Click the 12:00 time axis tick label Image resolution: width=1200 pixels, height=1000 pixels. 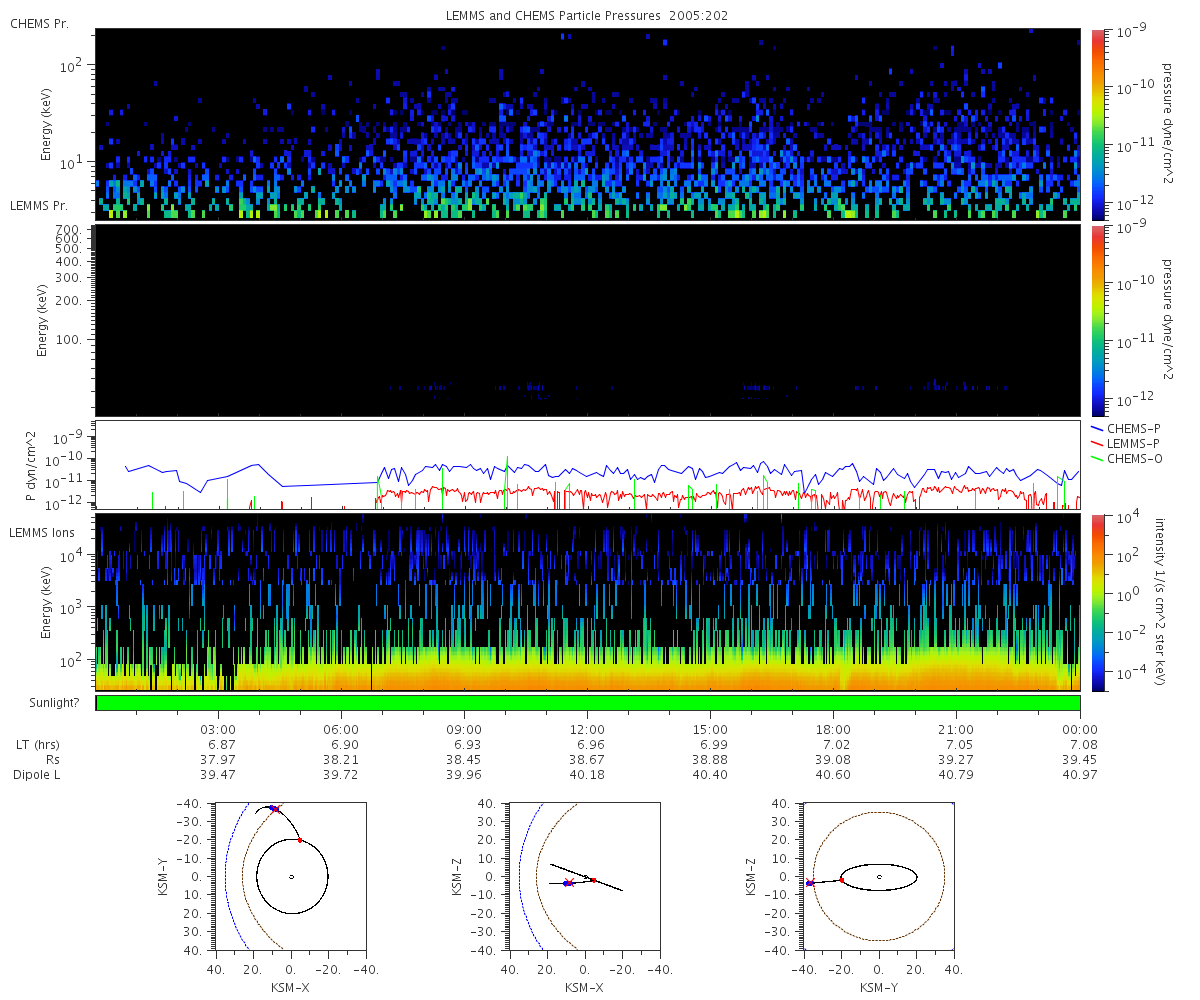click(587, 731)
